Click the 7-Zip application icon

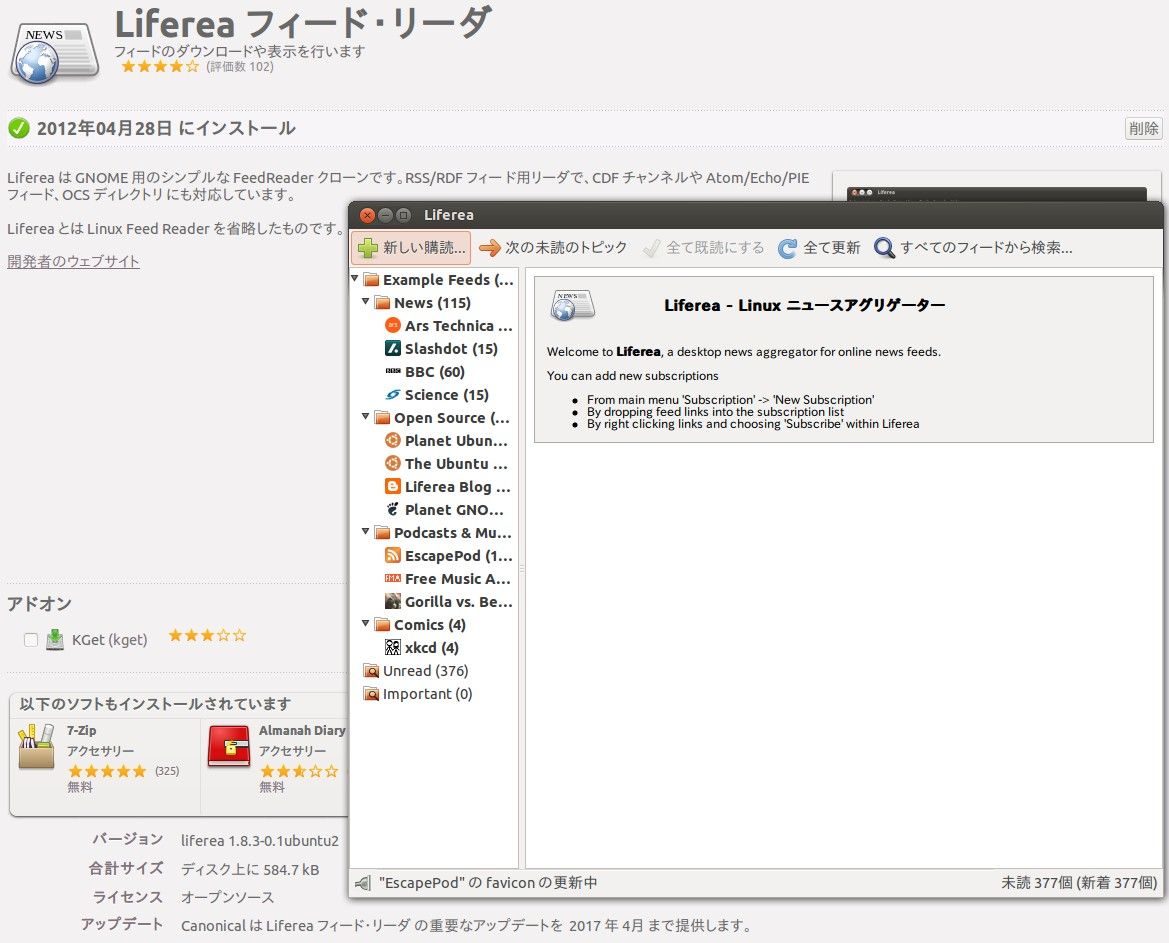point(37,746)
